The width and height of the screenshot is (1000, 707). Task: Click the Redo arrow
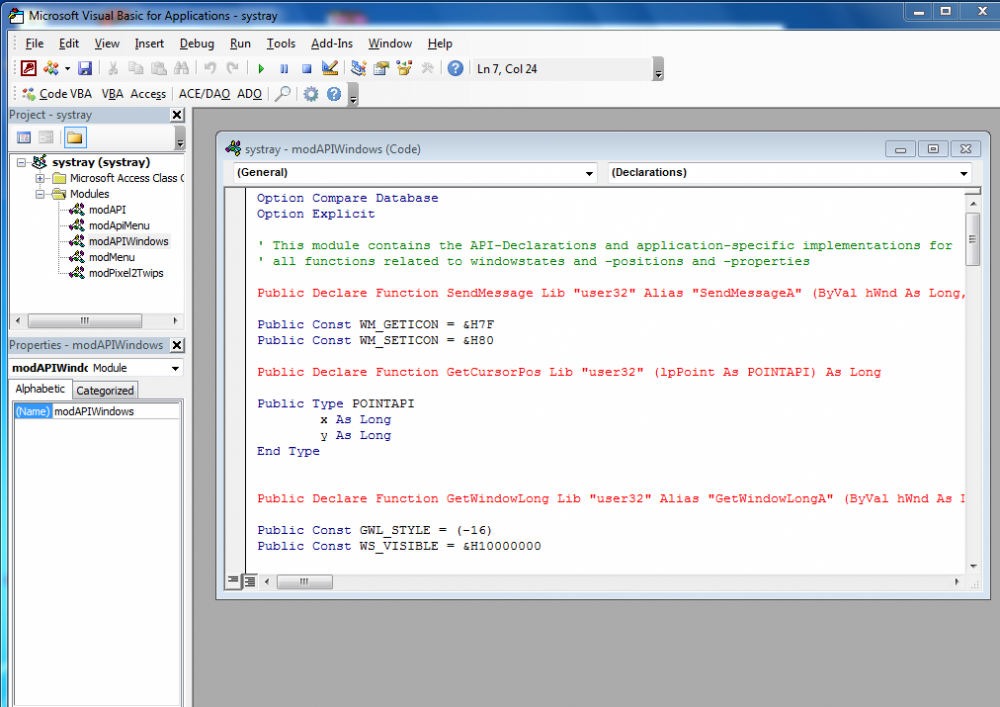pos(233,68)
